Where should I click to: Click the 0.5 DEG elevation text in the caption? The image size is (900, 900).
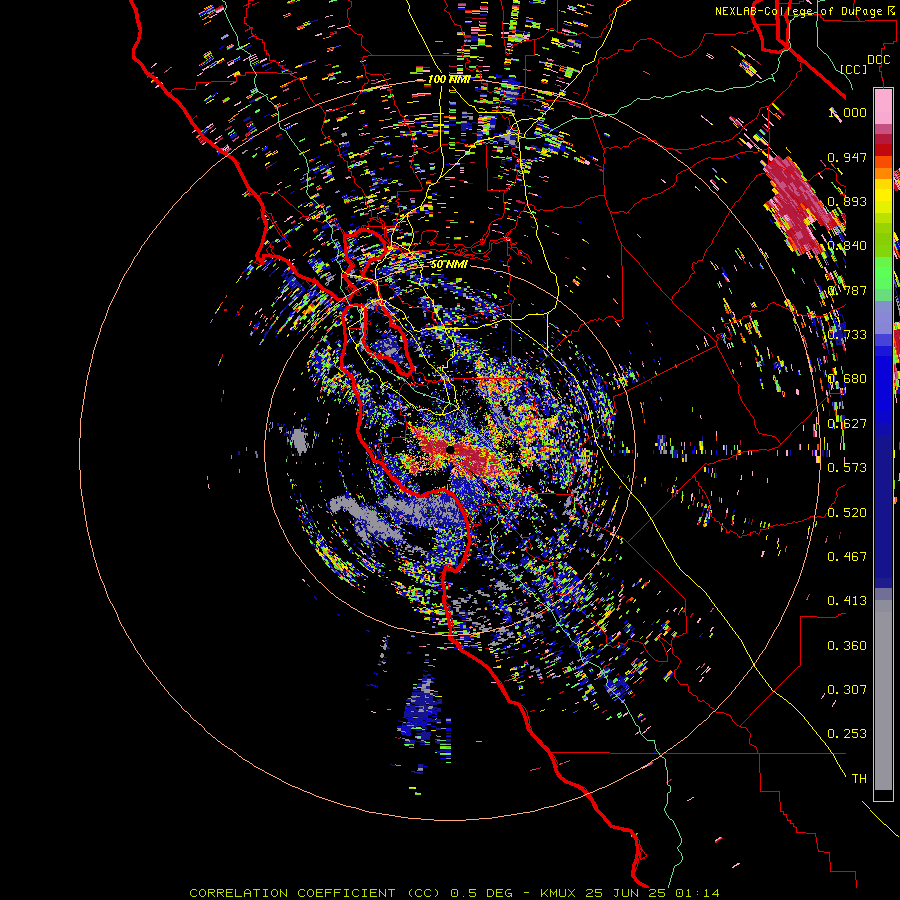[x=480, y=893]
